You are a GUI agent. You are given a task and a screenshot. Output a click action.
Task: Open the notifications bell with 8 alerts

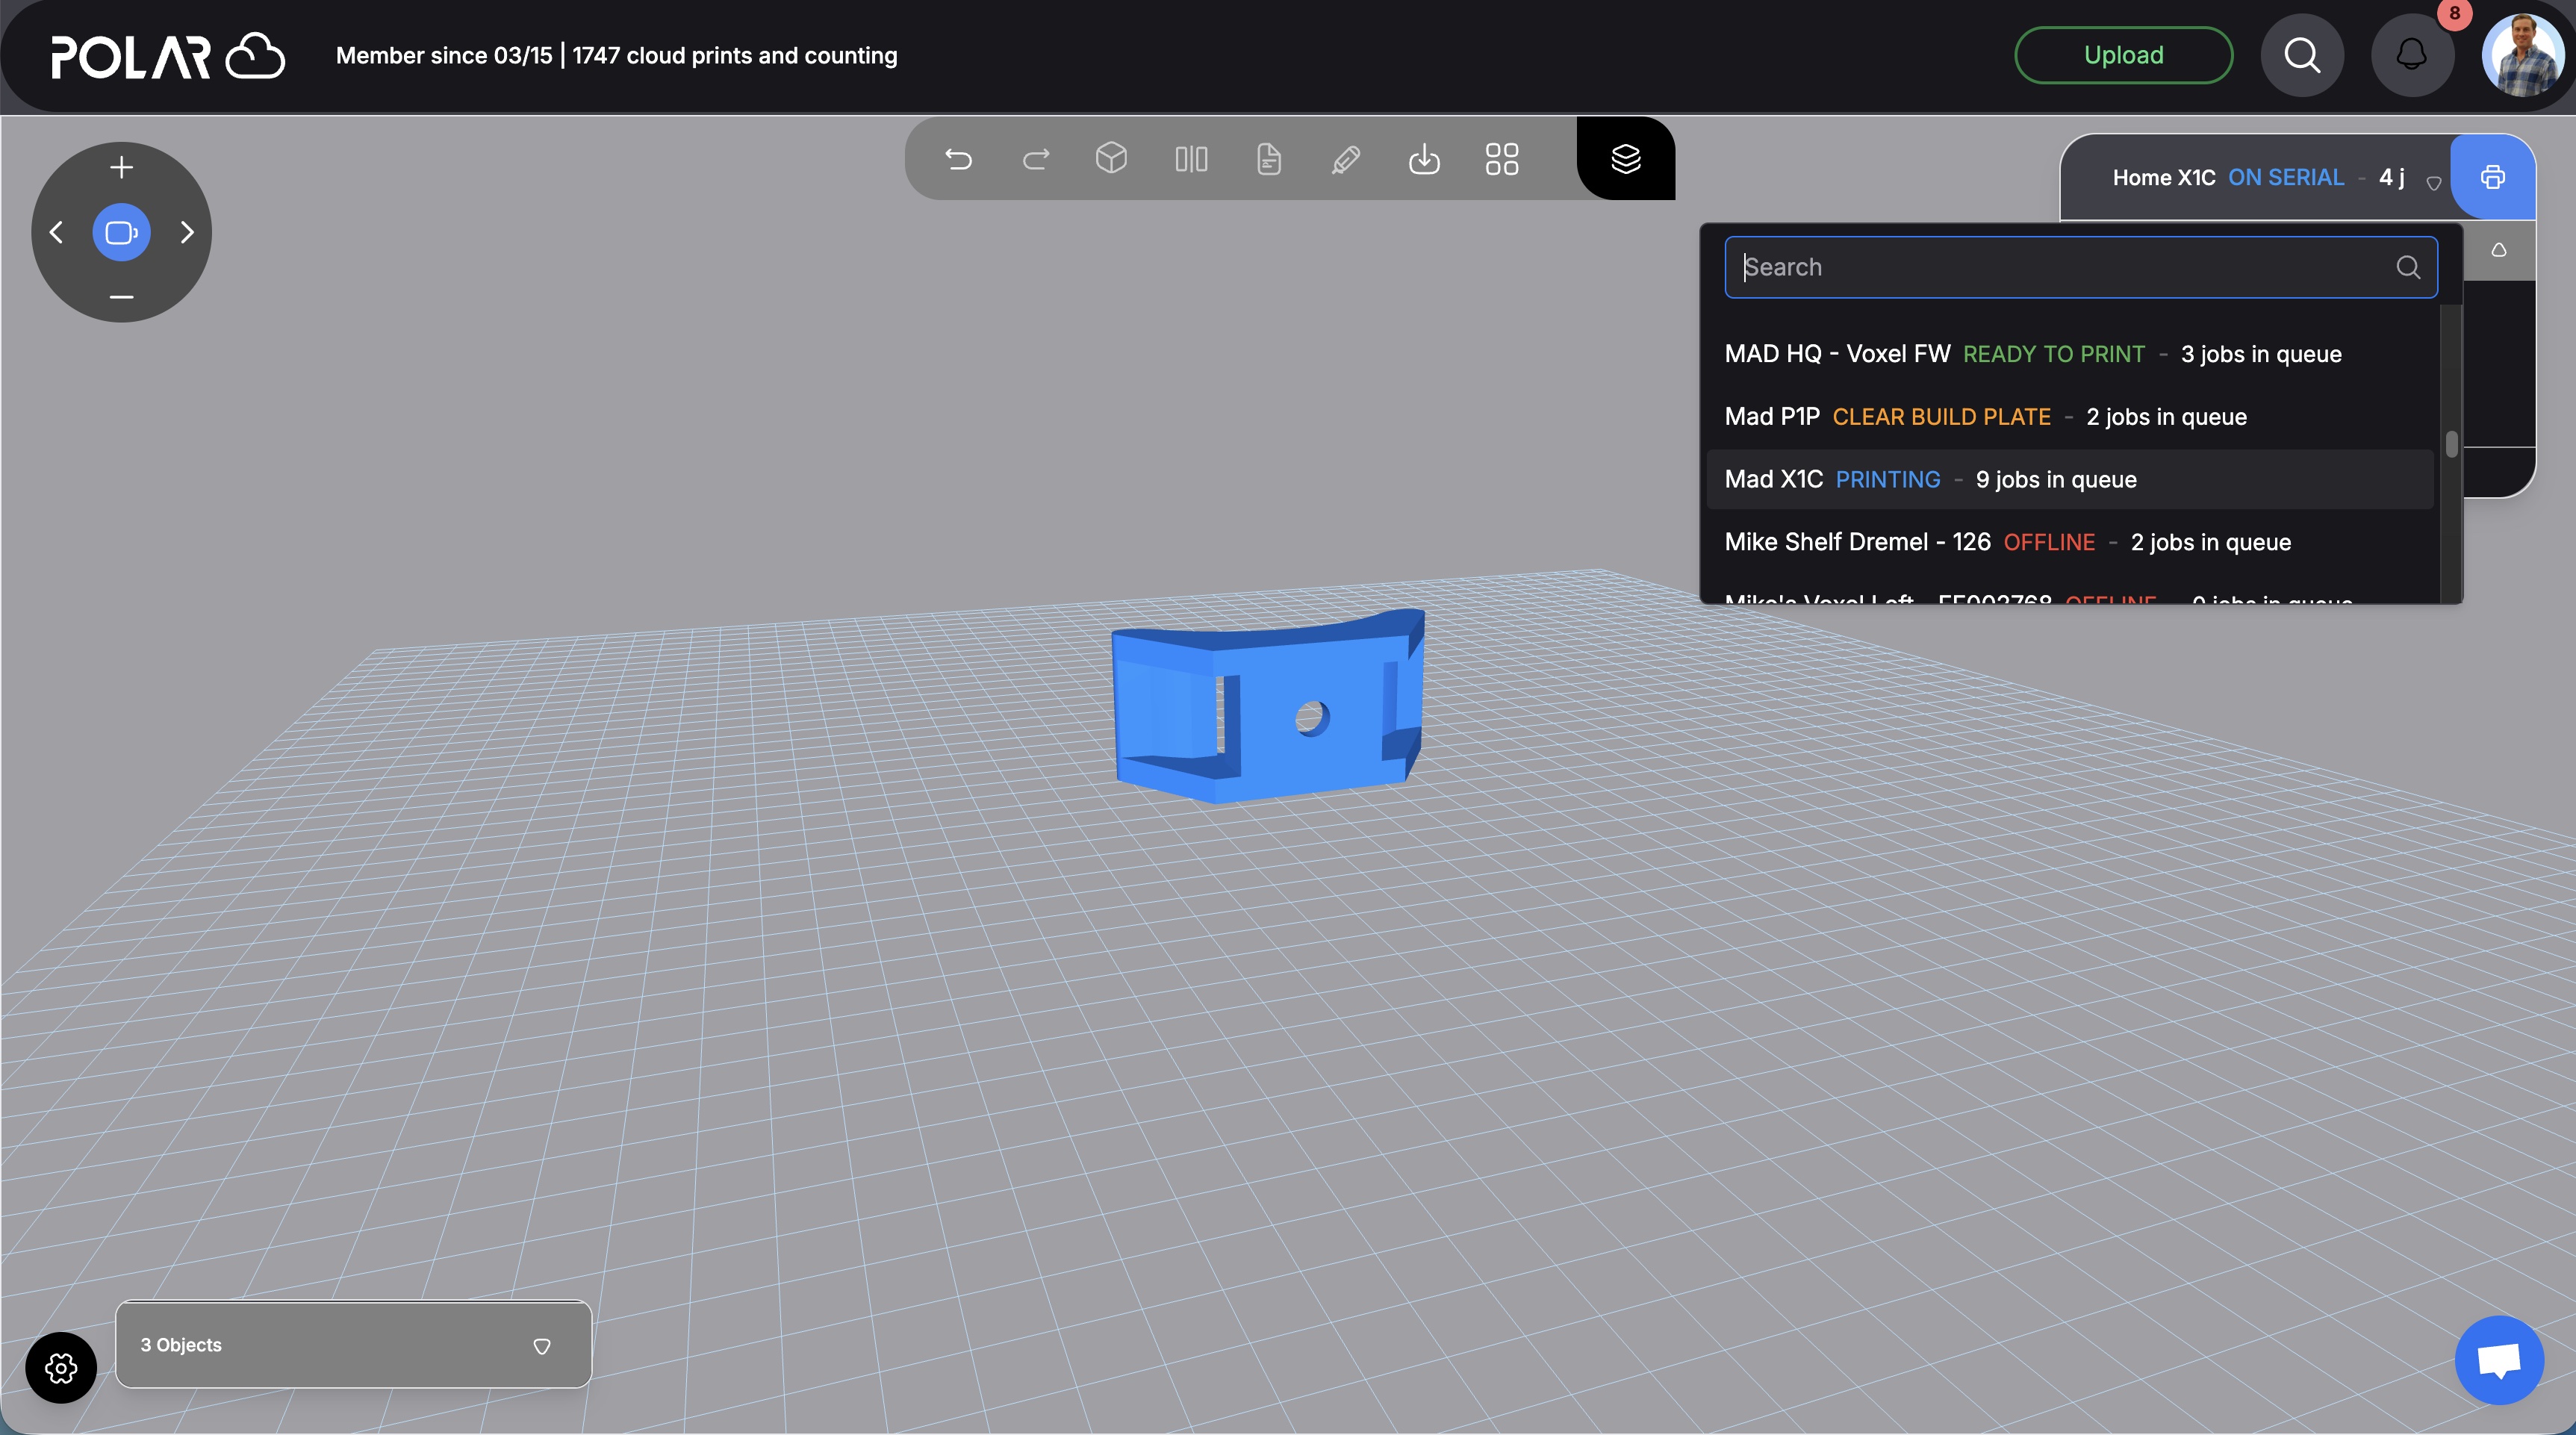point(2412,55)
